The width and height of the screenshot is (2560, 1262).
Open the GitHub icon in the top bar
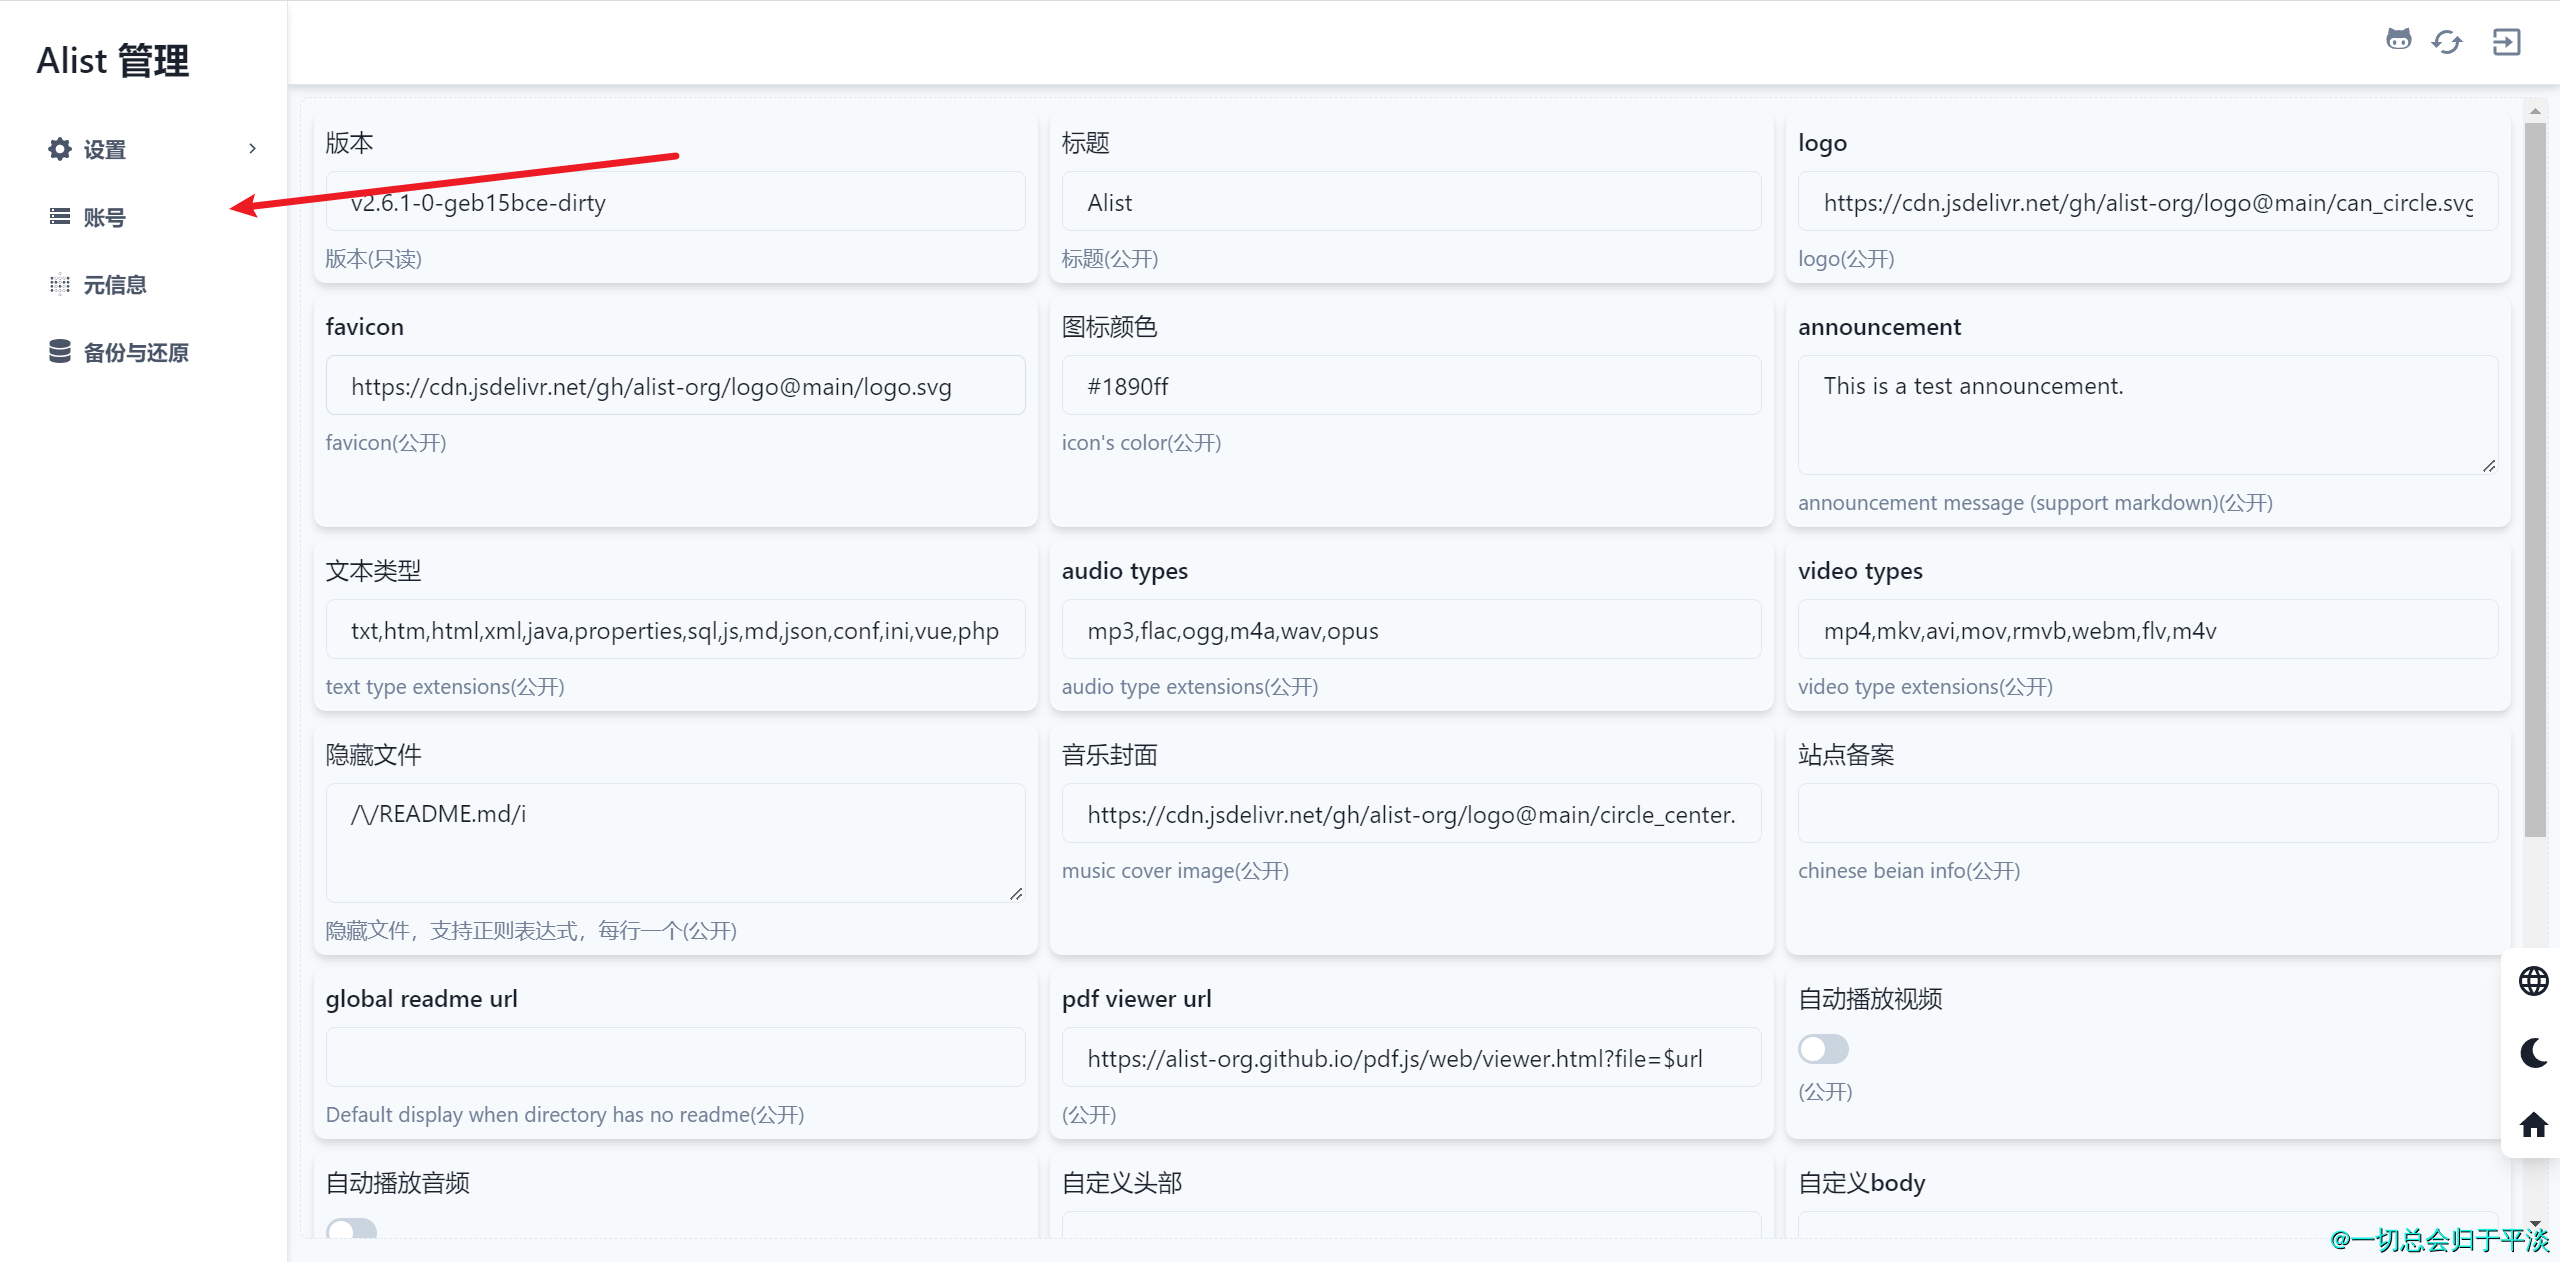(2398, 42)
